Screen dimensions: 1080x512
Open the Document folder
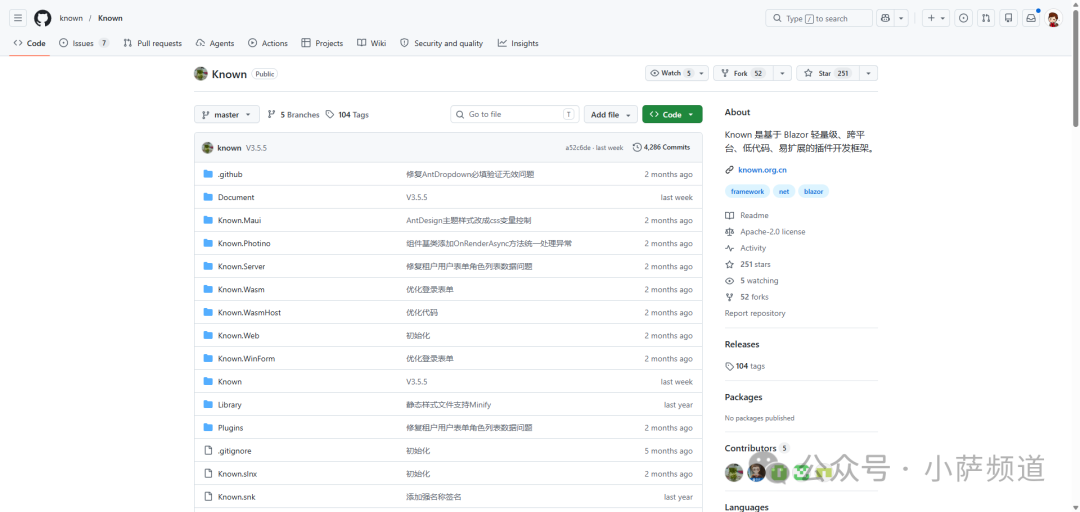[x=236, y=197]
